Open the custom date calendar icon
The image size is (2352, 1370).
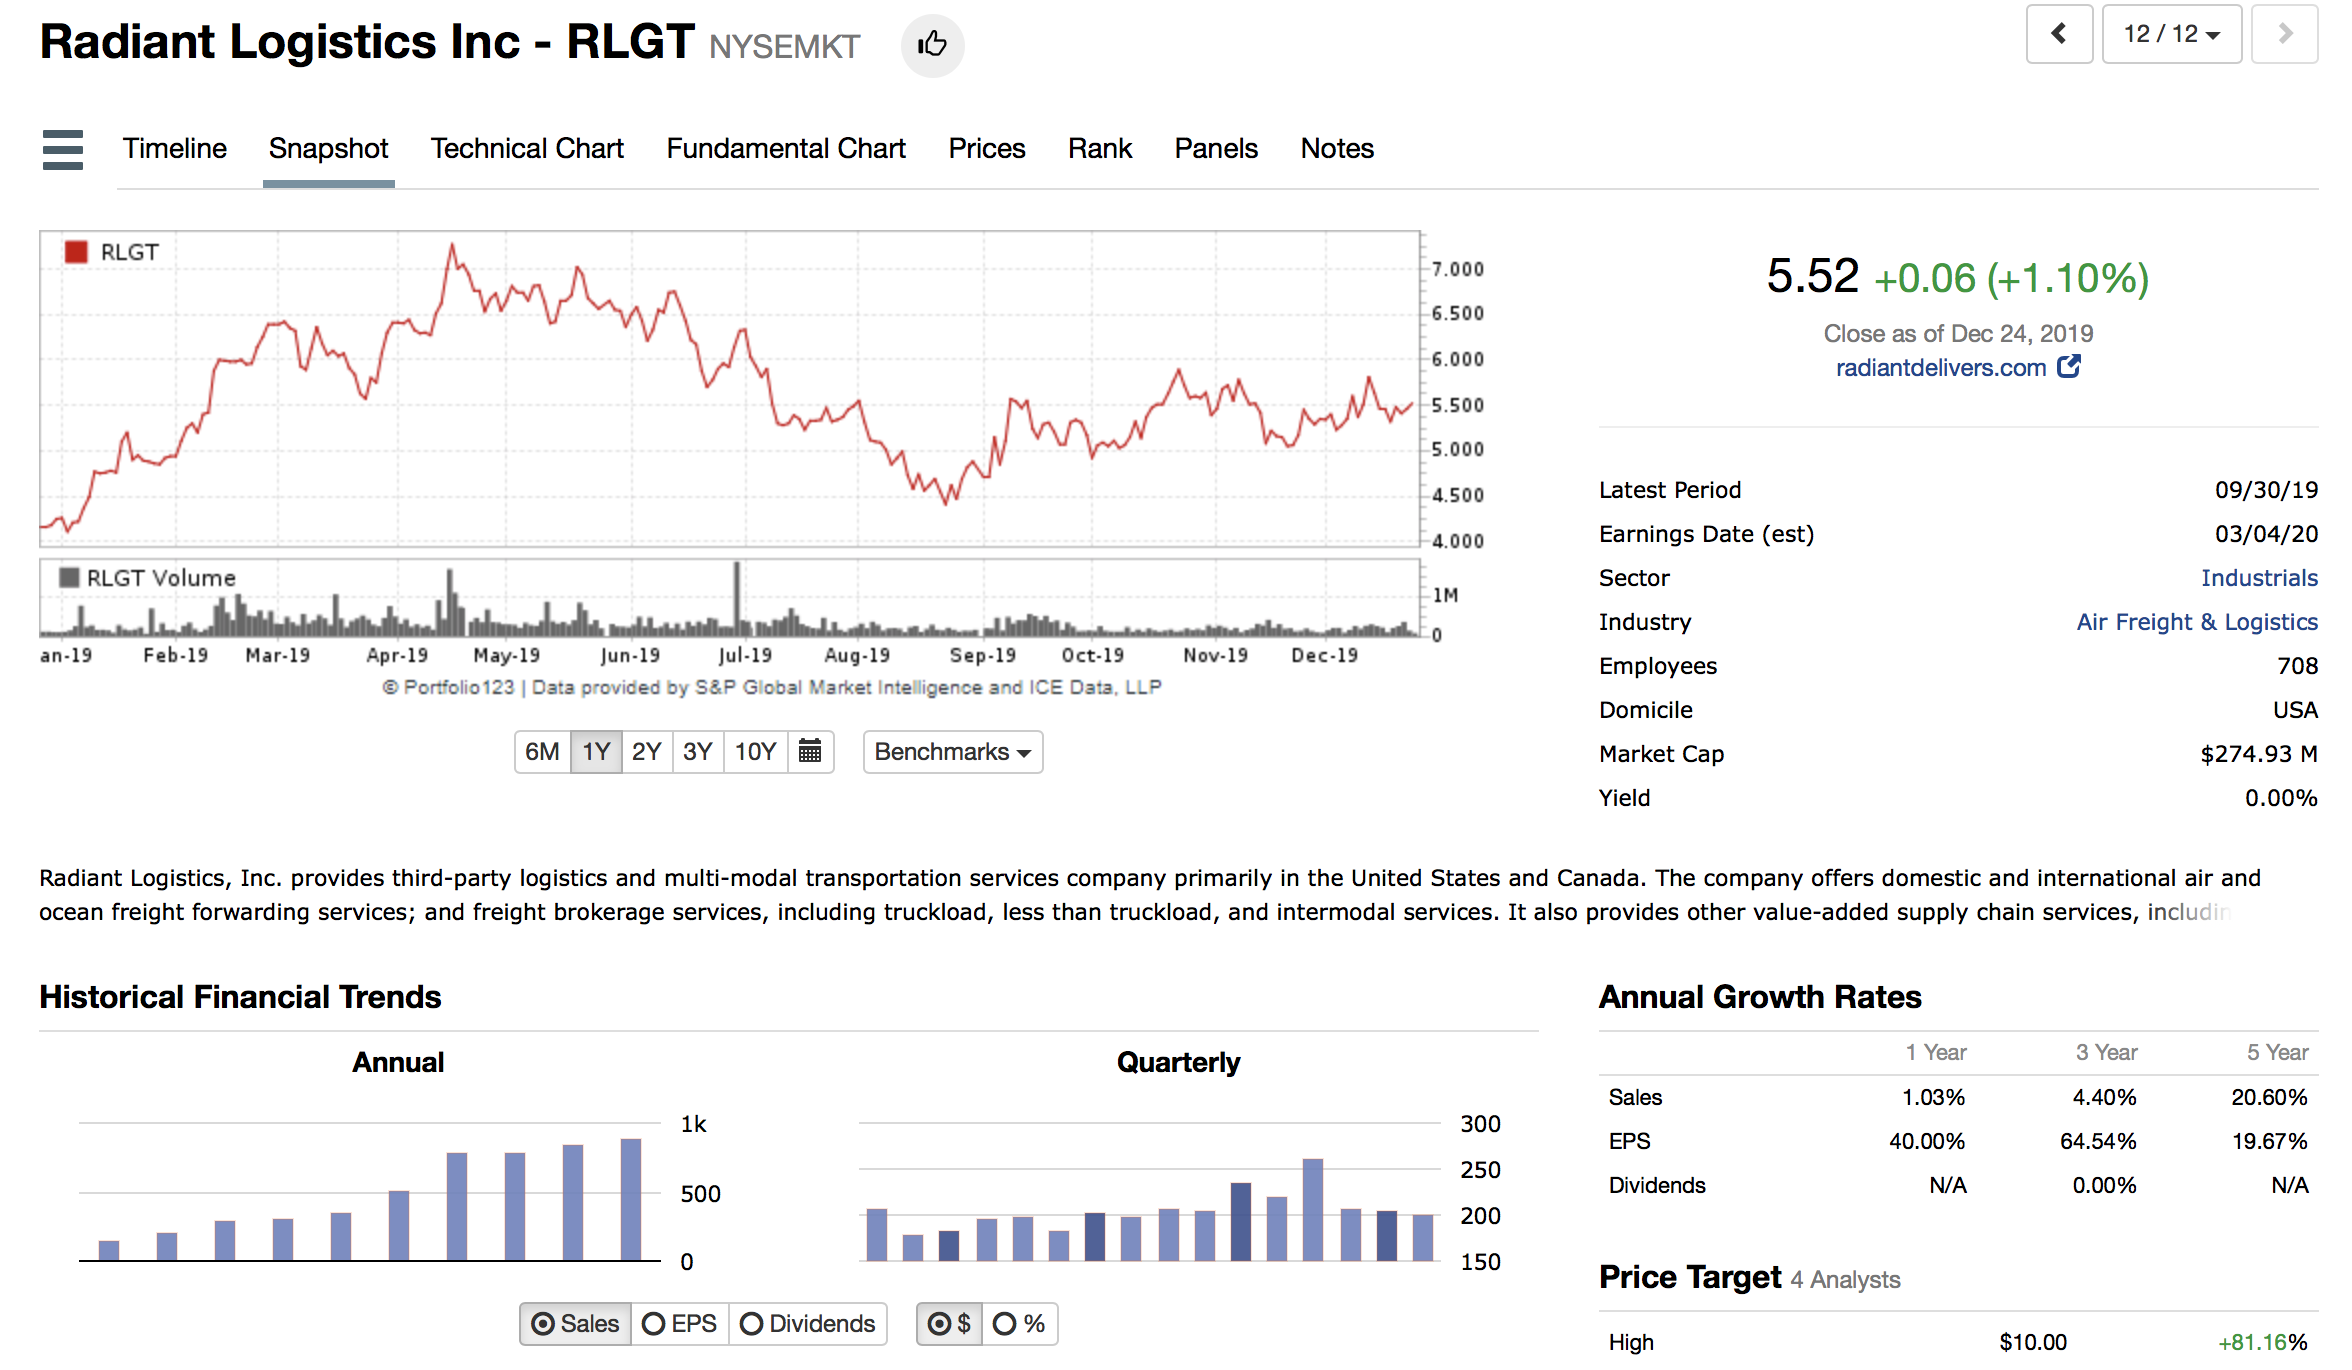810,751
